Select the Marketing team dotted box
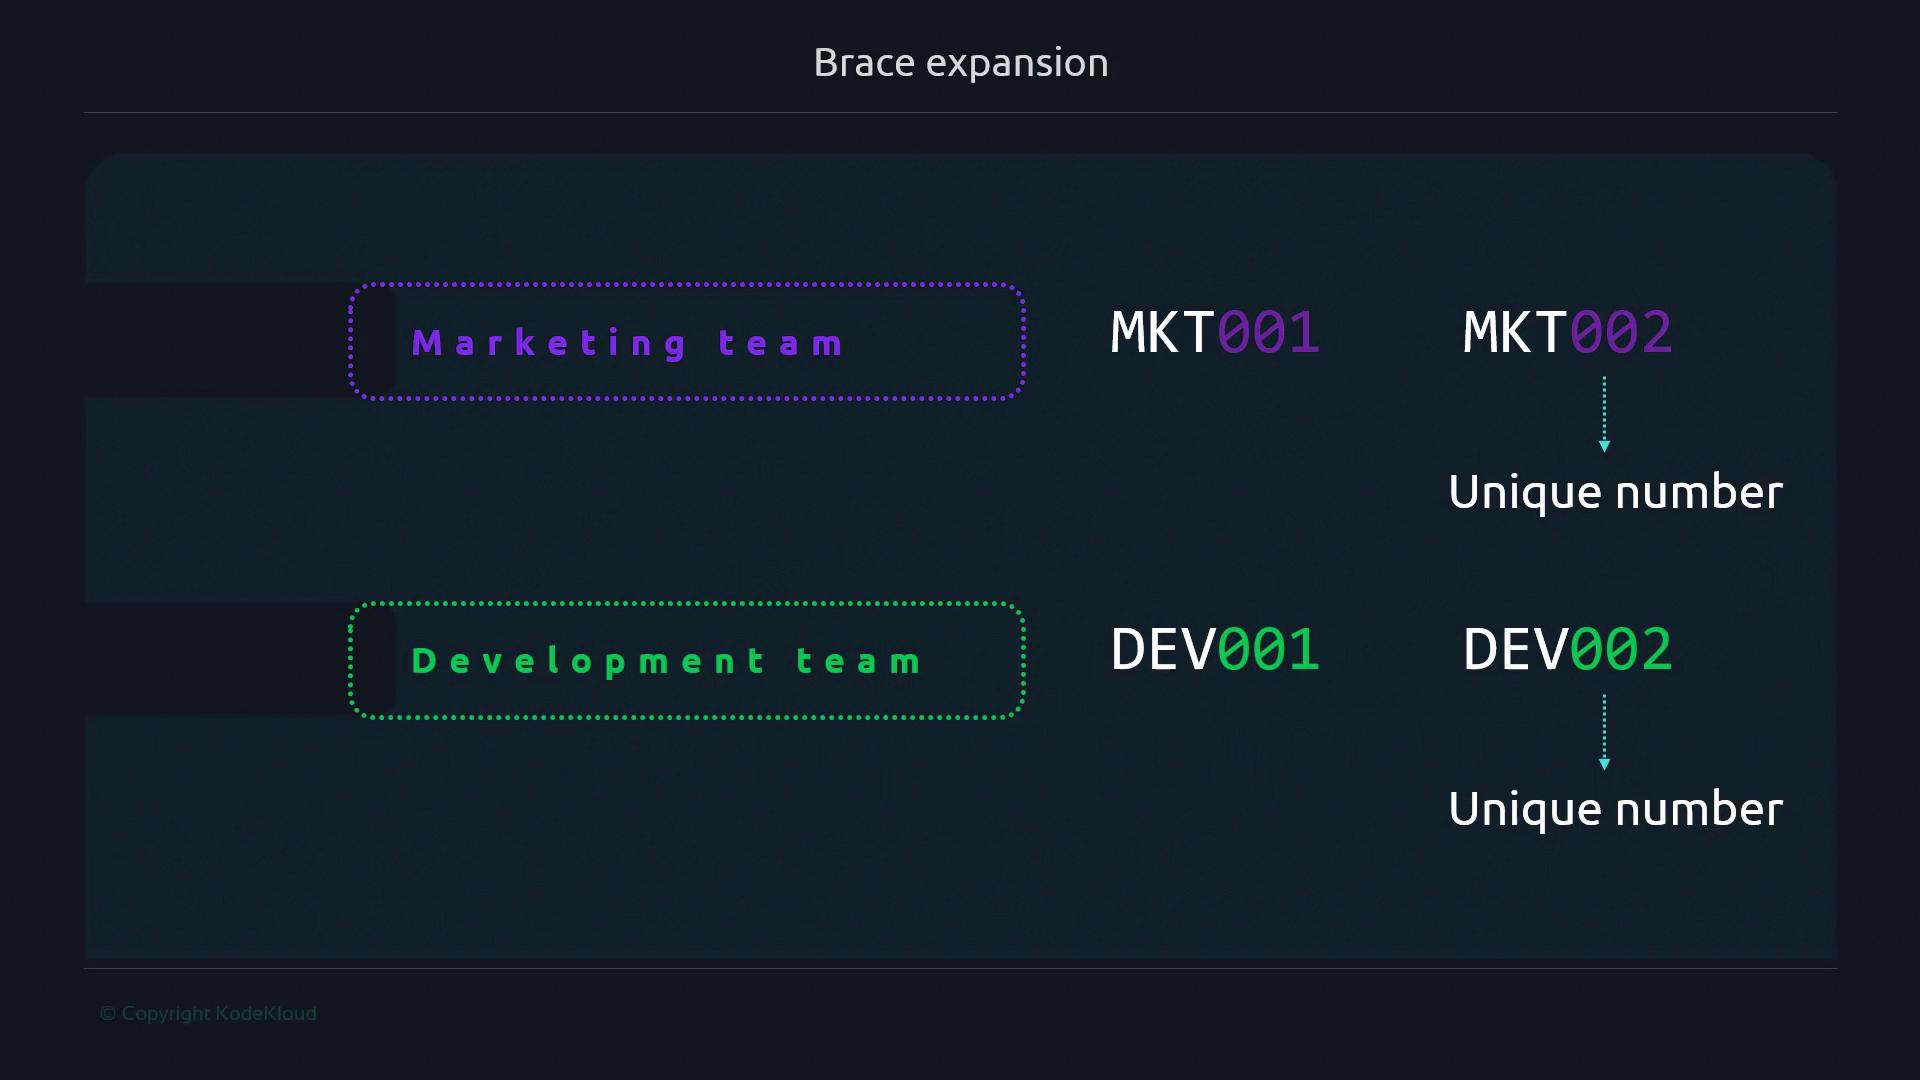Viewport: 1920px width, 1080px height. point(687,342)
